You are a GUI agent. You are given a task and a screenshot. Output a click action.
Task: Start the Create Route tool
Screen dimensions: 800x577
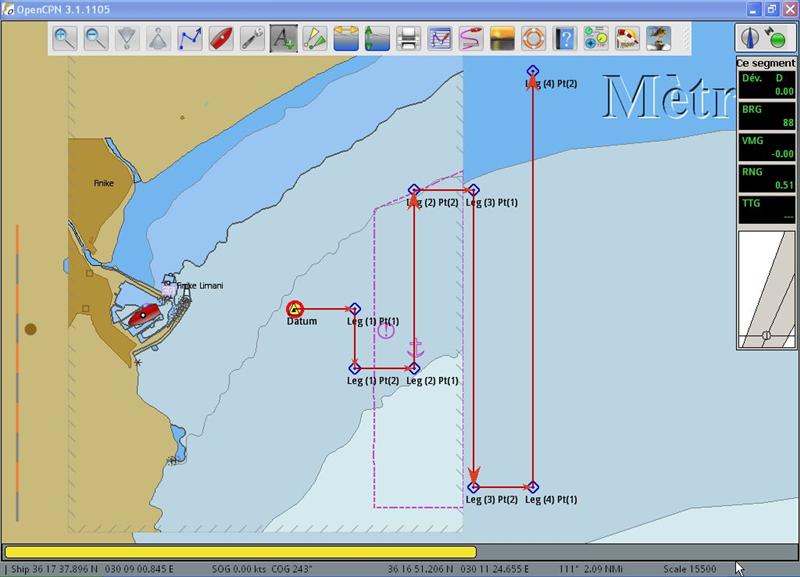190,39
